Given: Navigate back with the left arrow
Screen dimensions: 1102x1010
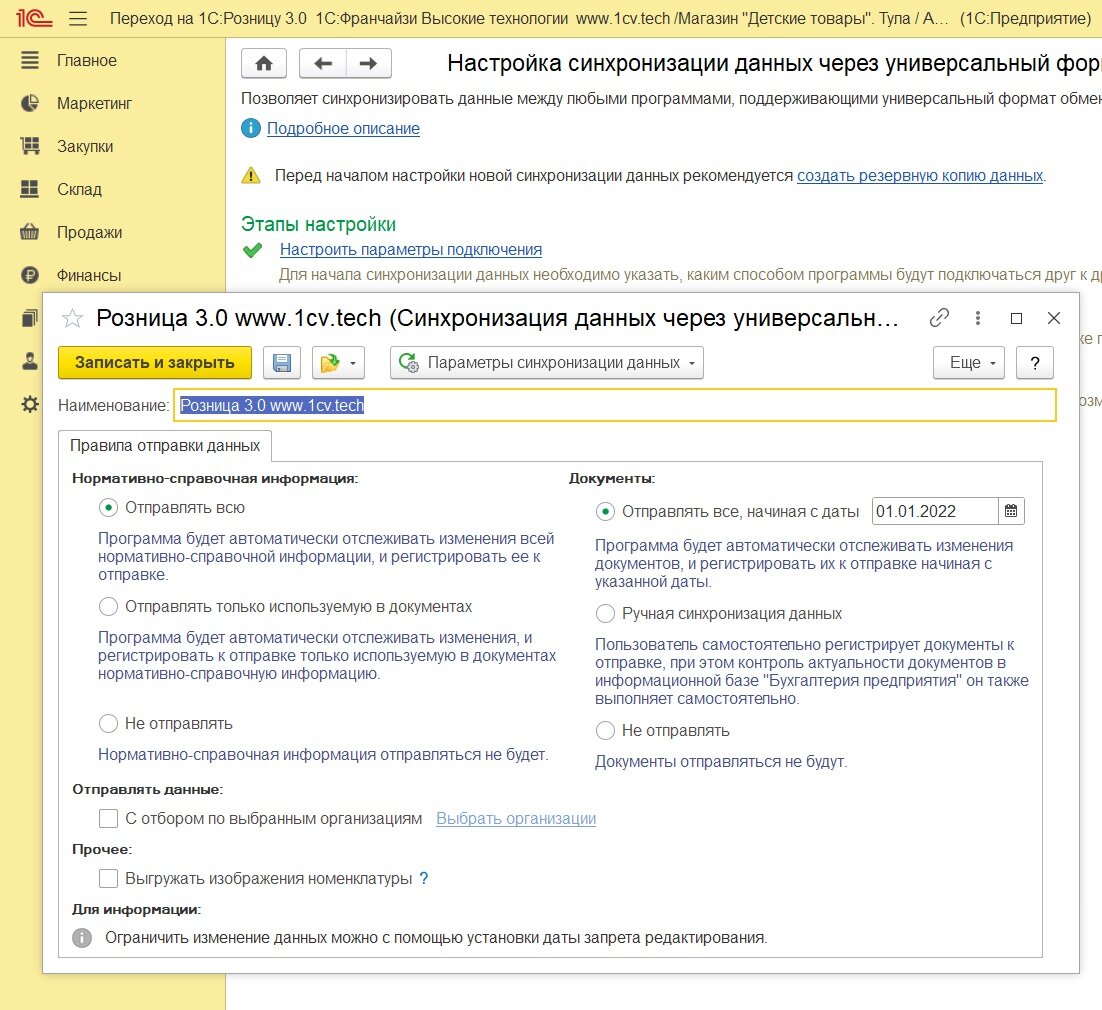Looking at the screenshot, I should pos(323,64).
